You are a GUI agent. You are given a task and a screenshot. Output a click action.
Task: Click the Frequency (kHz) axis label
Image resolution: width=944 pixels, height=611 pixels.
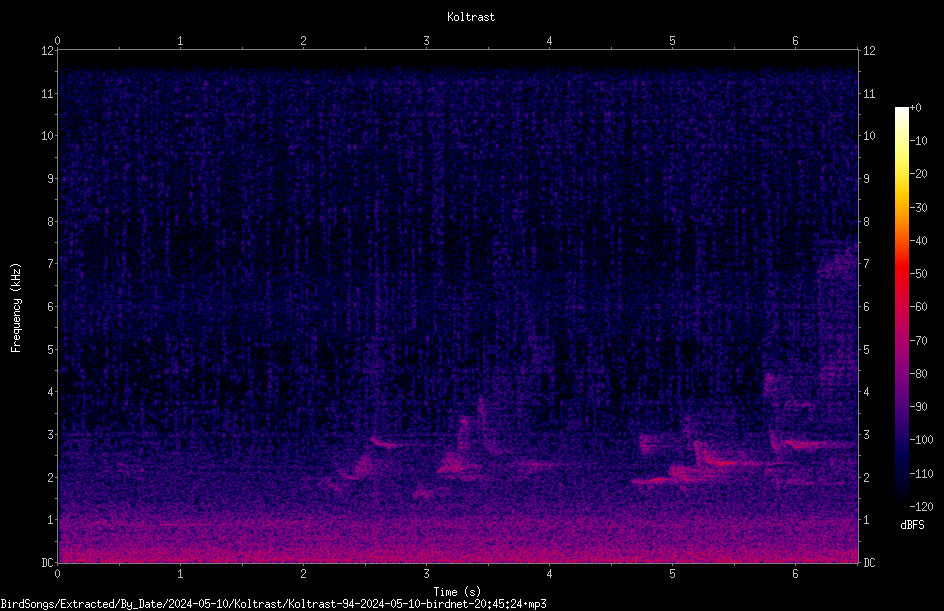[x=16, y=307]
